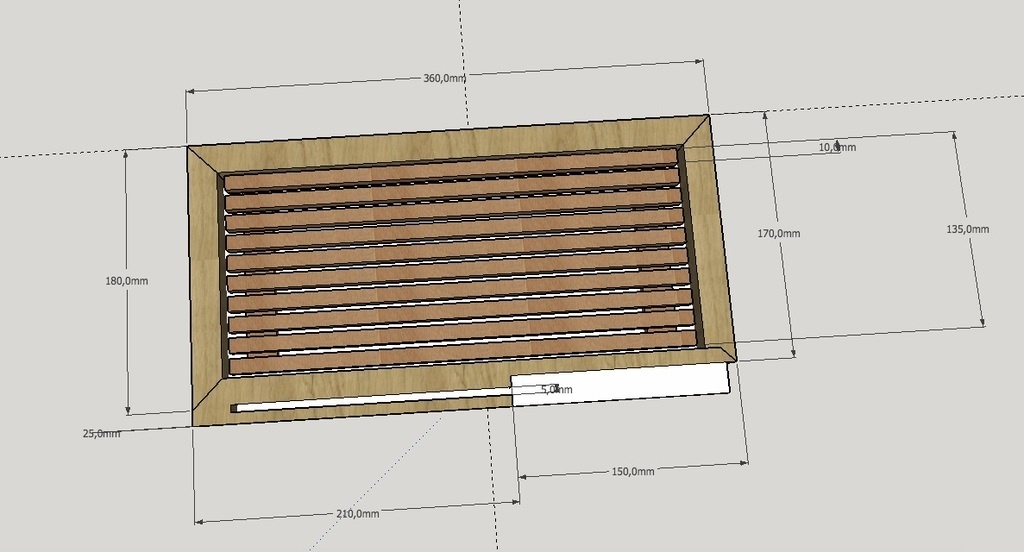Select the 360,0mm dimension label
This screenshot has width=1024, height=552.
click(445, 78)
